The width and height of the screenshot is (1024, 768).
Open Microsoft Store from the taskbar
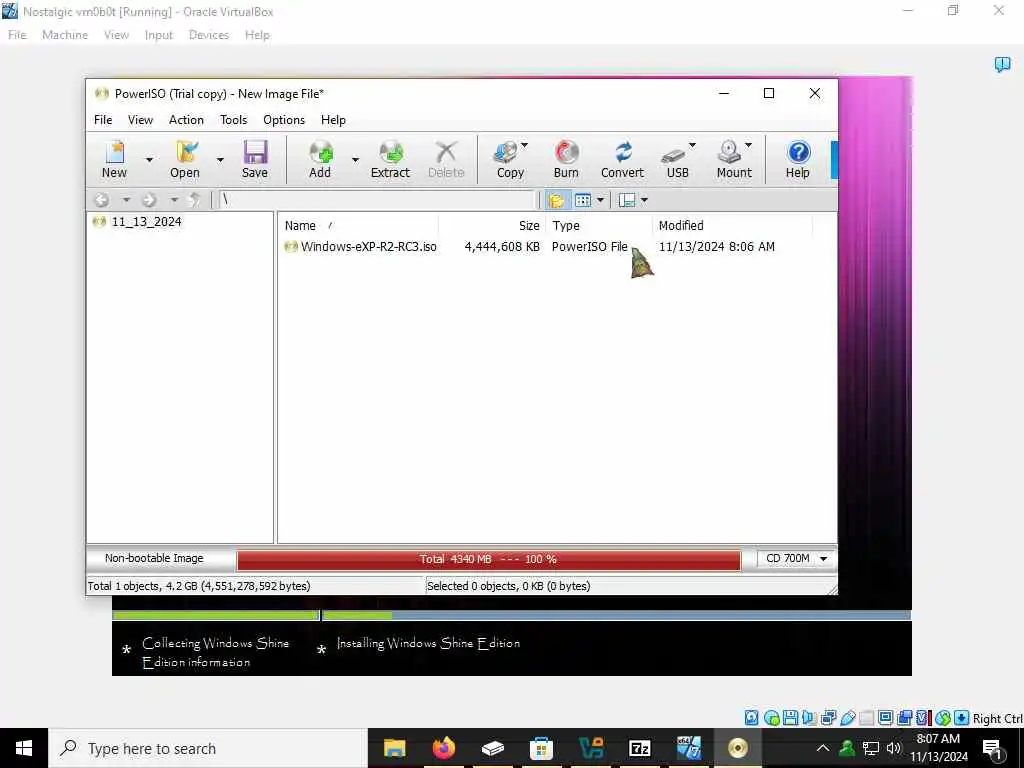point(541,748)
